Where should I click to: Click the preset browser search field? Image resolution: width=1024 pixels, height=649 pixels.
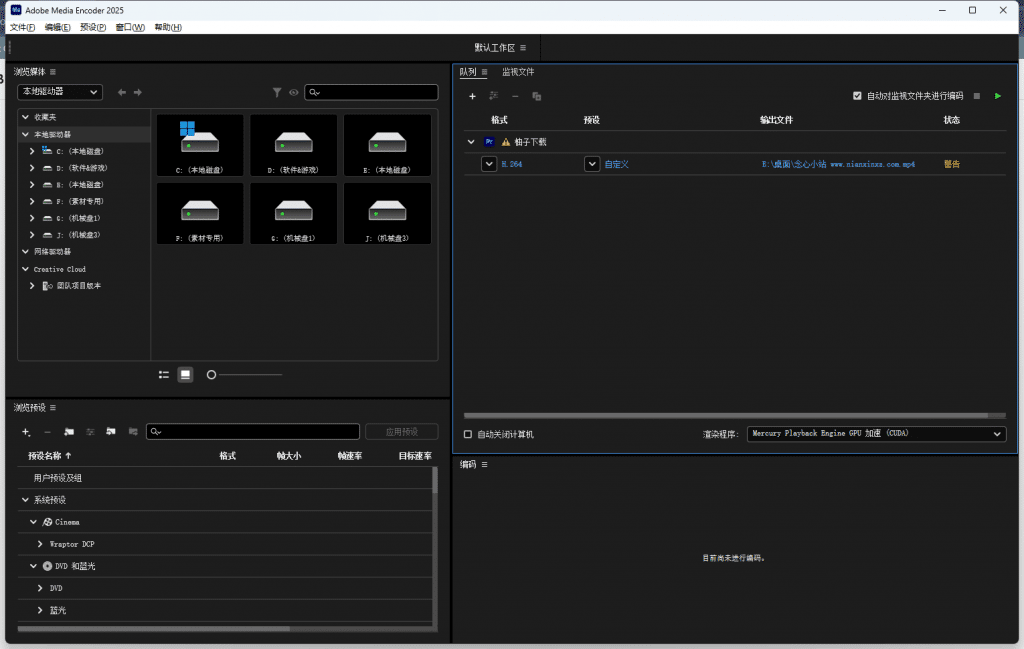[253, 432]
